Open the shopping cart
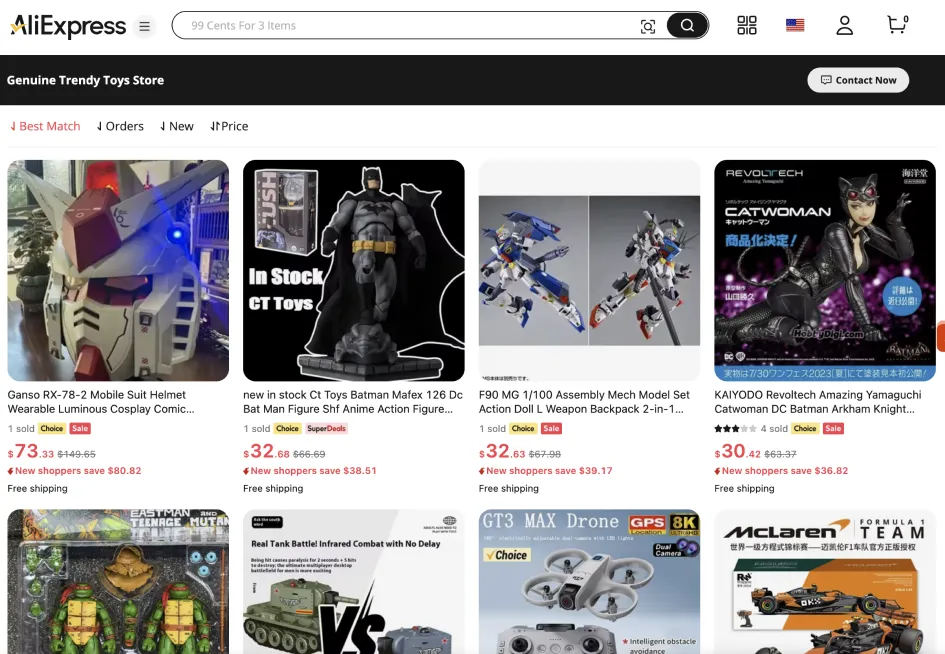 pyautogui.click(x=897, y=25)
